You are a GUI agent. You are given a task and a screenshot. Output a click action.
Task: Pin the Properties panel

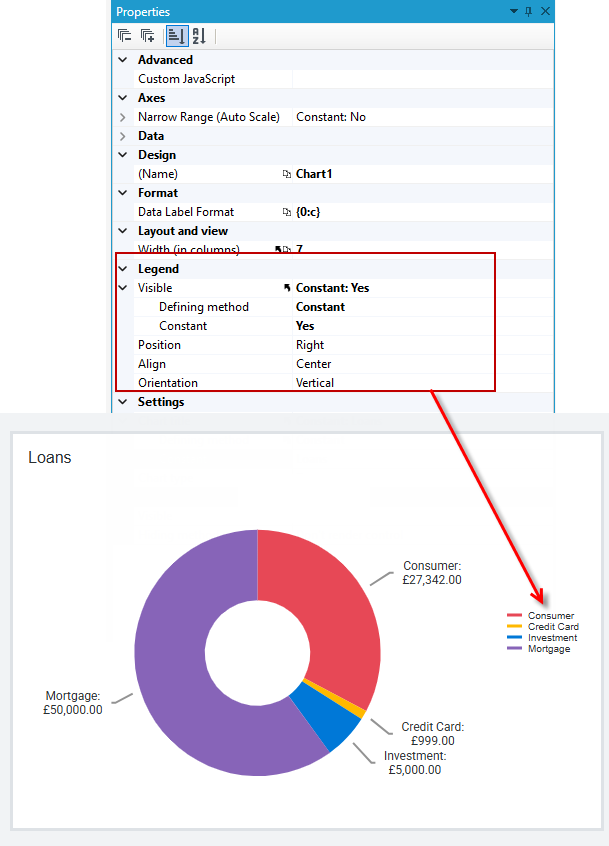[x=529, y=11]
